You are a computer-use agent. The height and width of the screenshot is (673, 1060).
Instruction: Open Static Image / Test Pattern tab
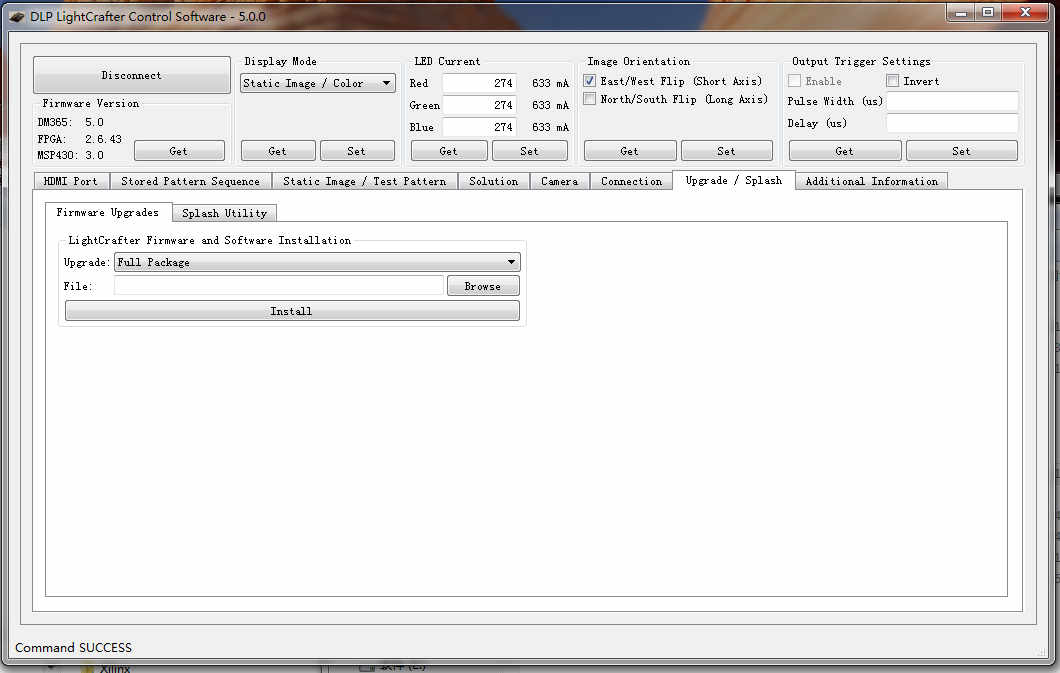coord(365,181)
